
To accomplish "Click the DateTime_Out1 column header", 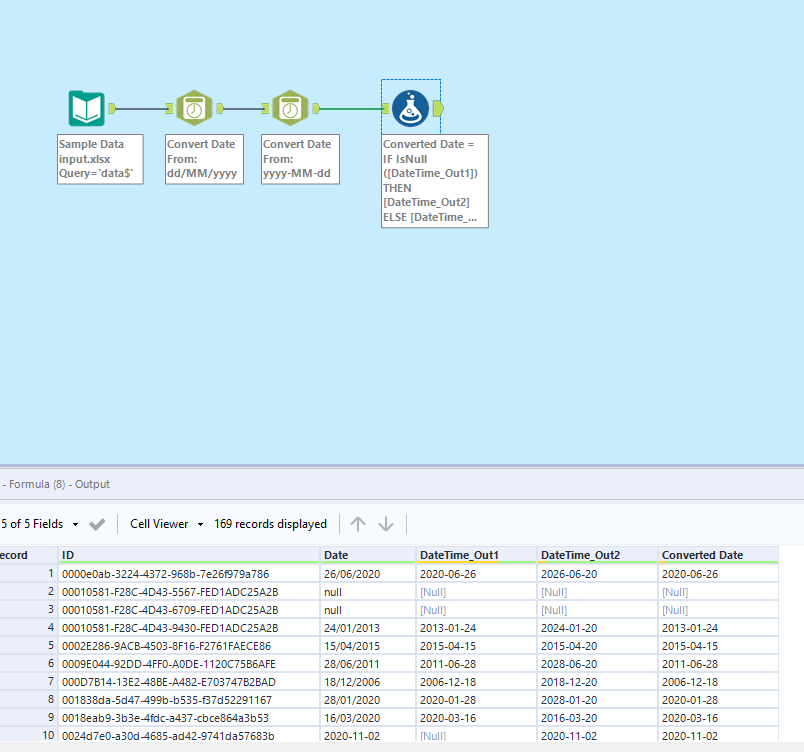I will coord(476,555).
